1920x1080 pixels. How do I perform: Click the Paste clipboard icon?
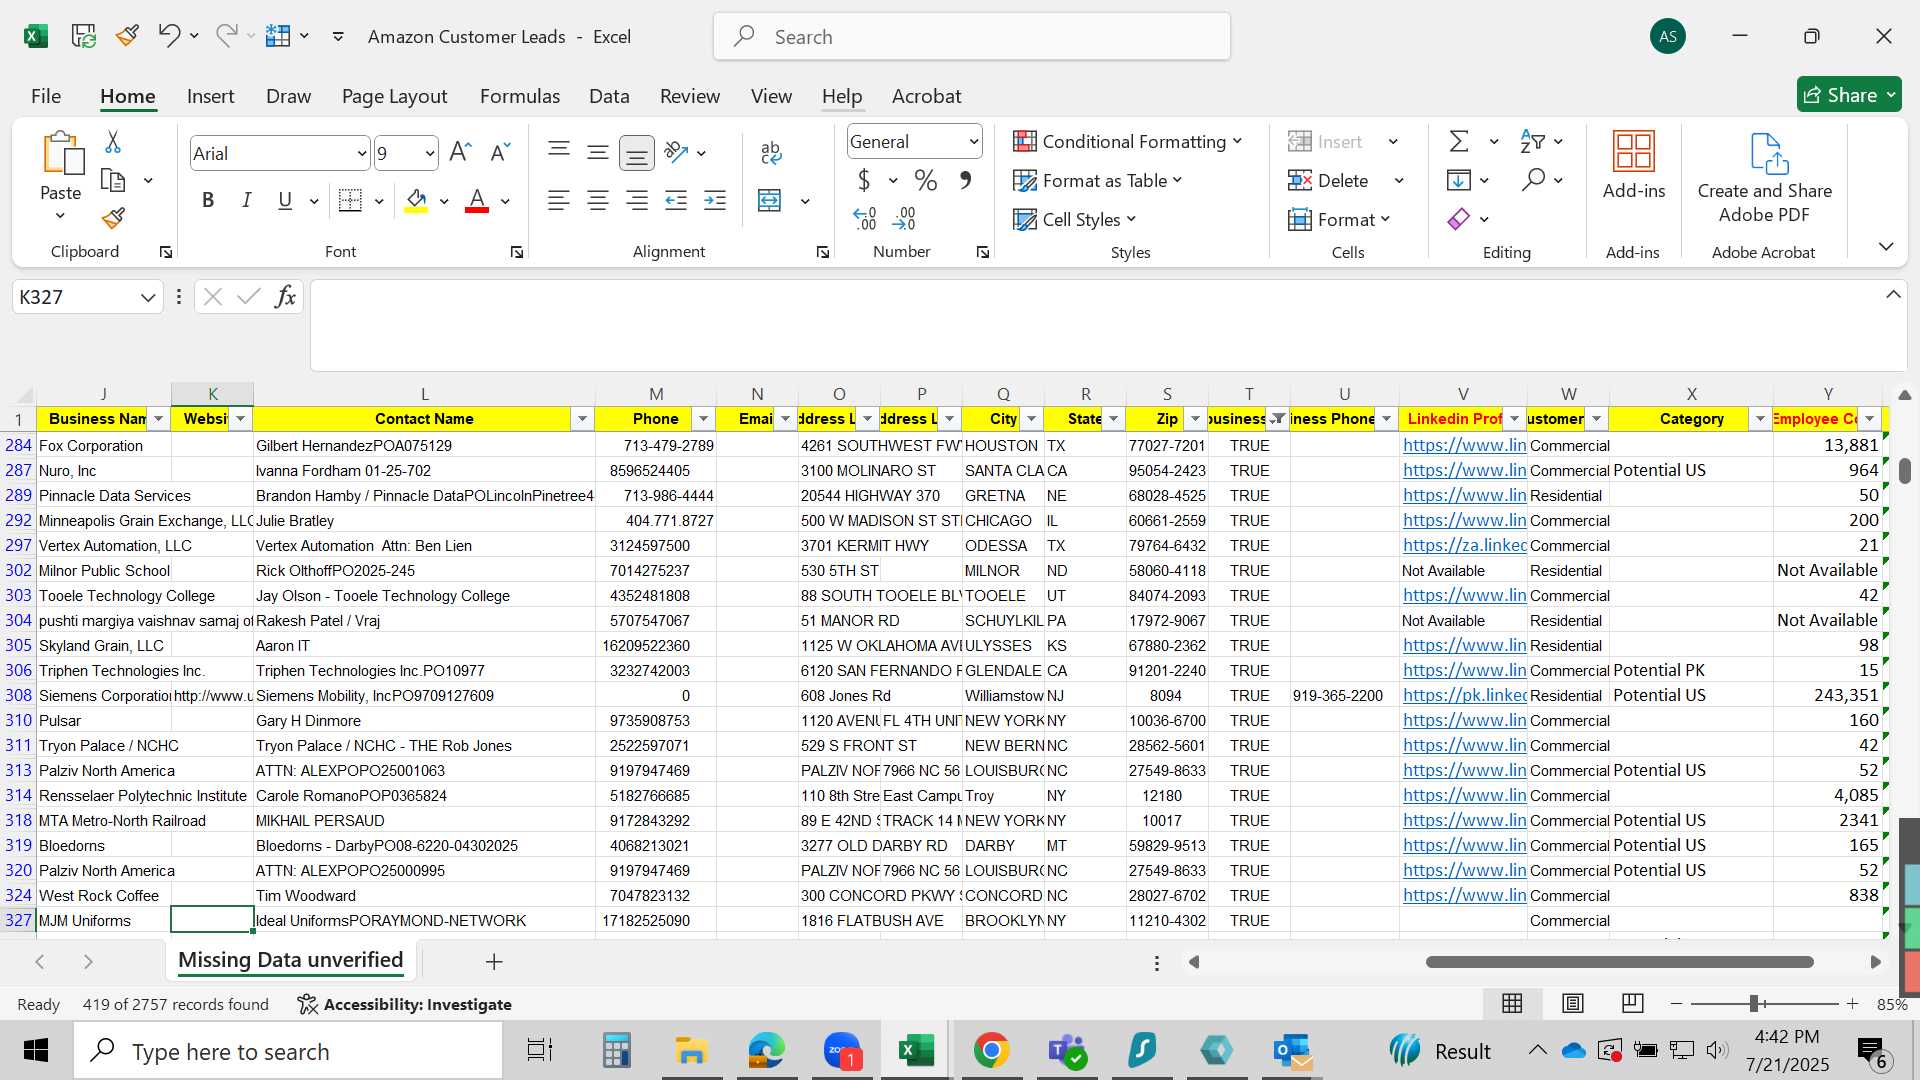[x=61, y=154]
